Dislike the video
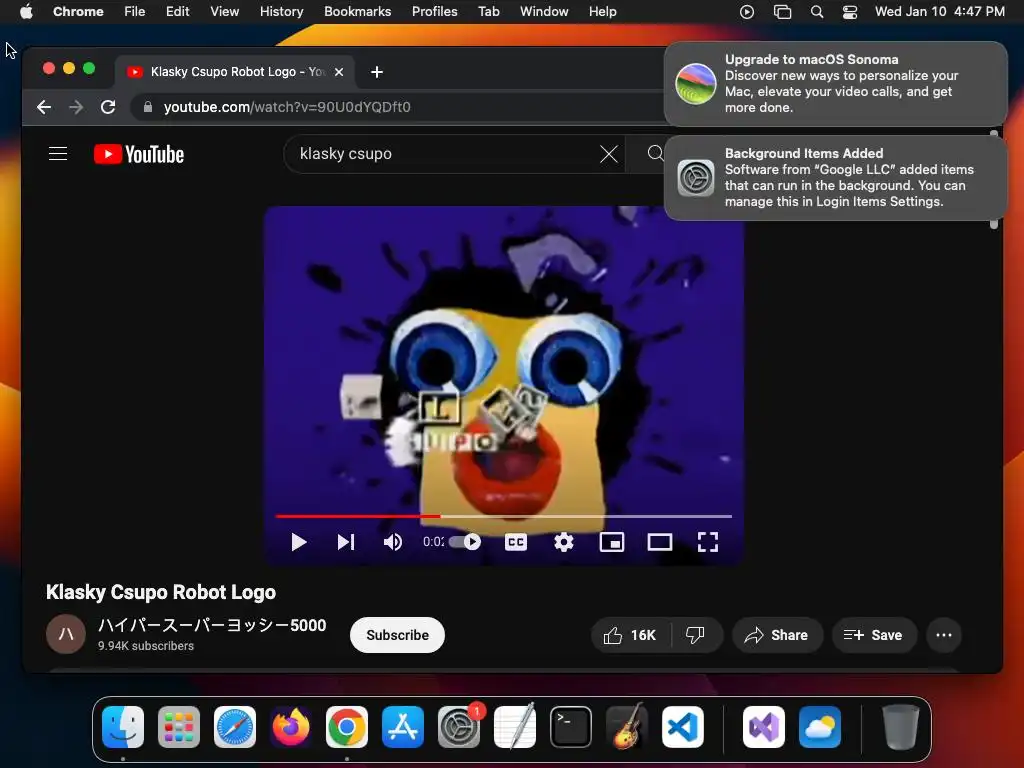The image size is (1024, 768). pos(696,635)
